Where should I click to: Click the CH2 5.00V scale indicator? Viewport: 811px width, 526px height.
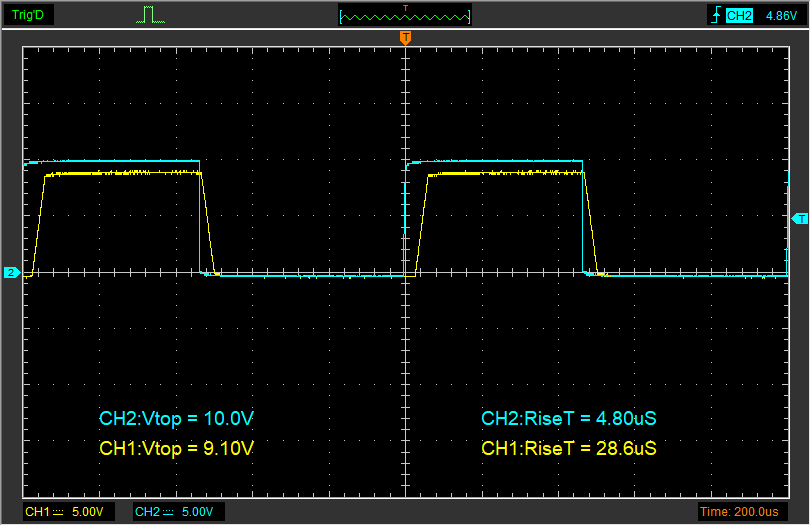[178, 512]
